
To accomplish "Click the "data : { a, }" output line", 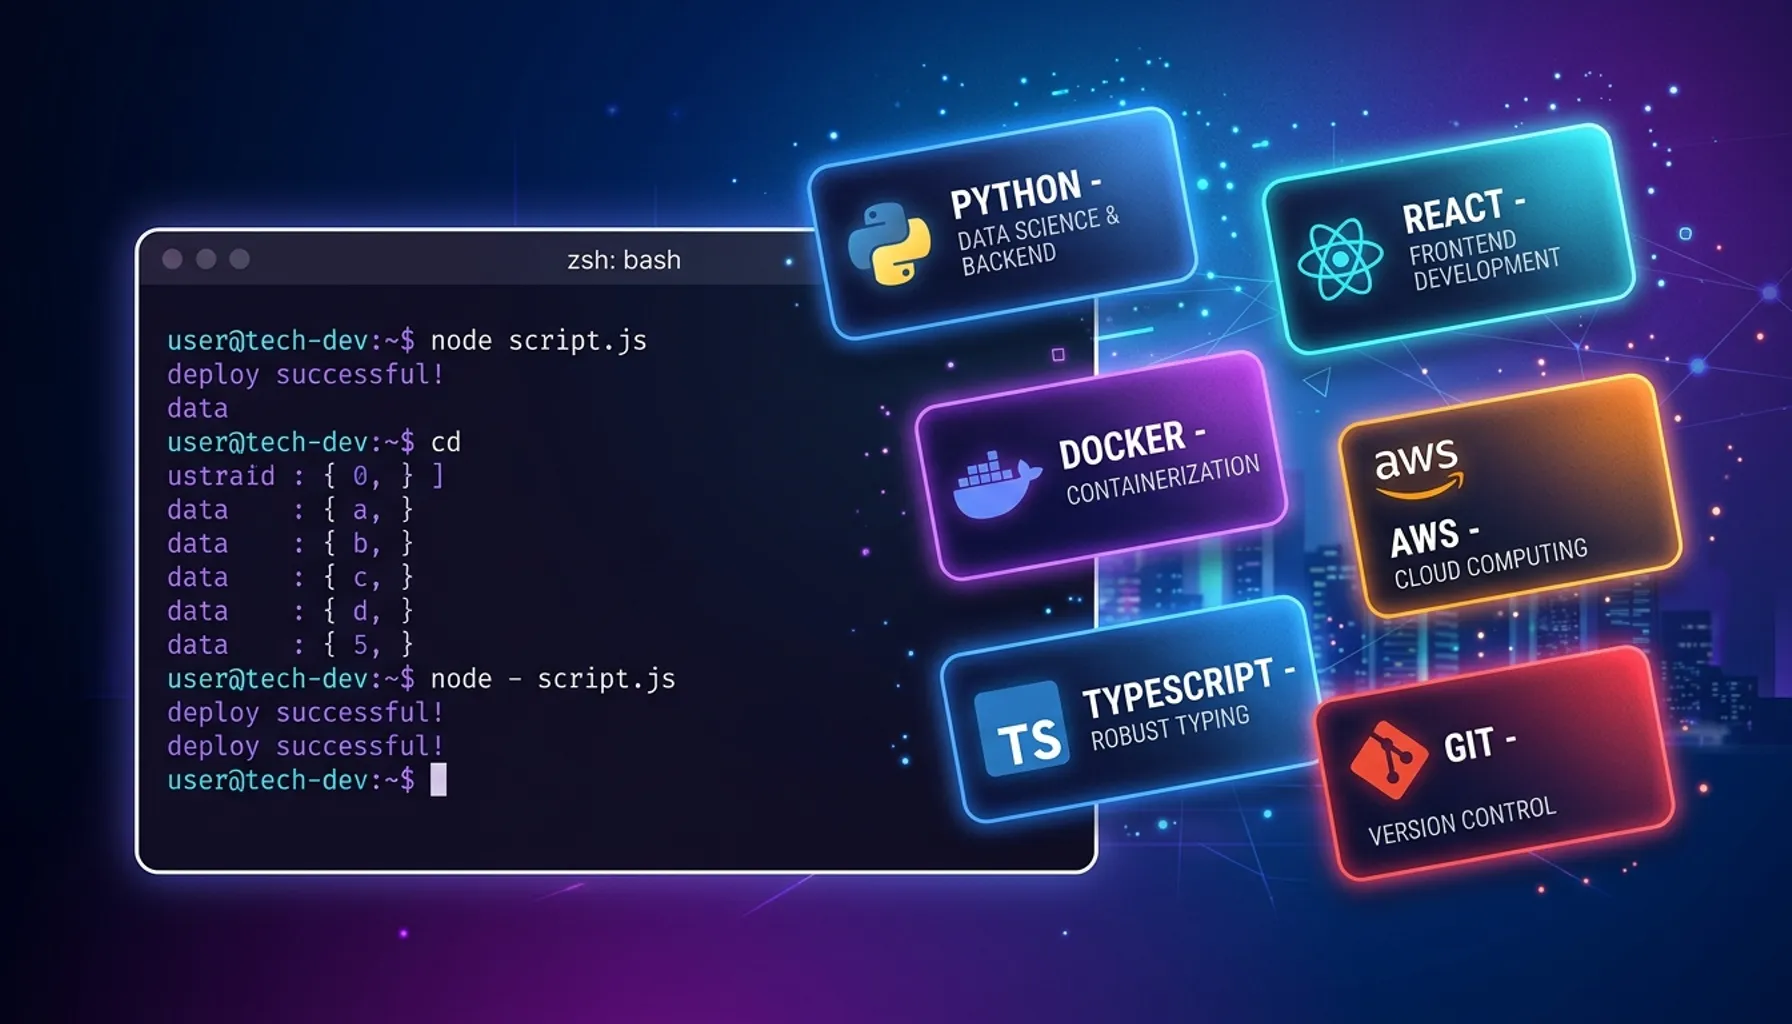I will (290, 510).
